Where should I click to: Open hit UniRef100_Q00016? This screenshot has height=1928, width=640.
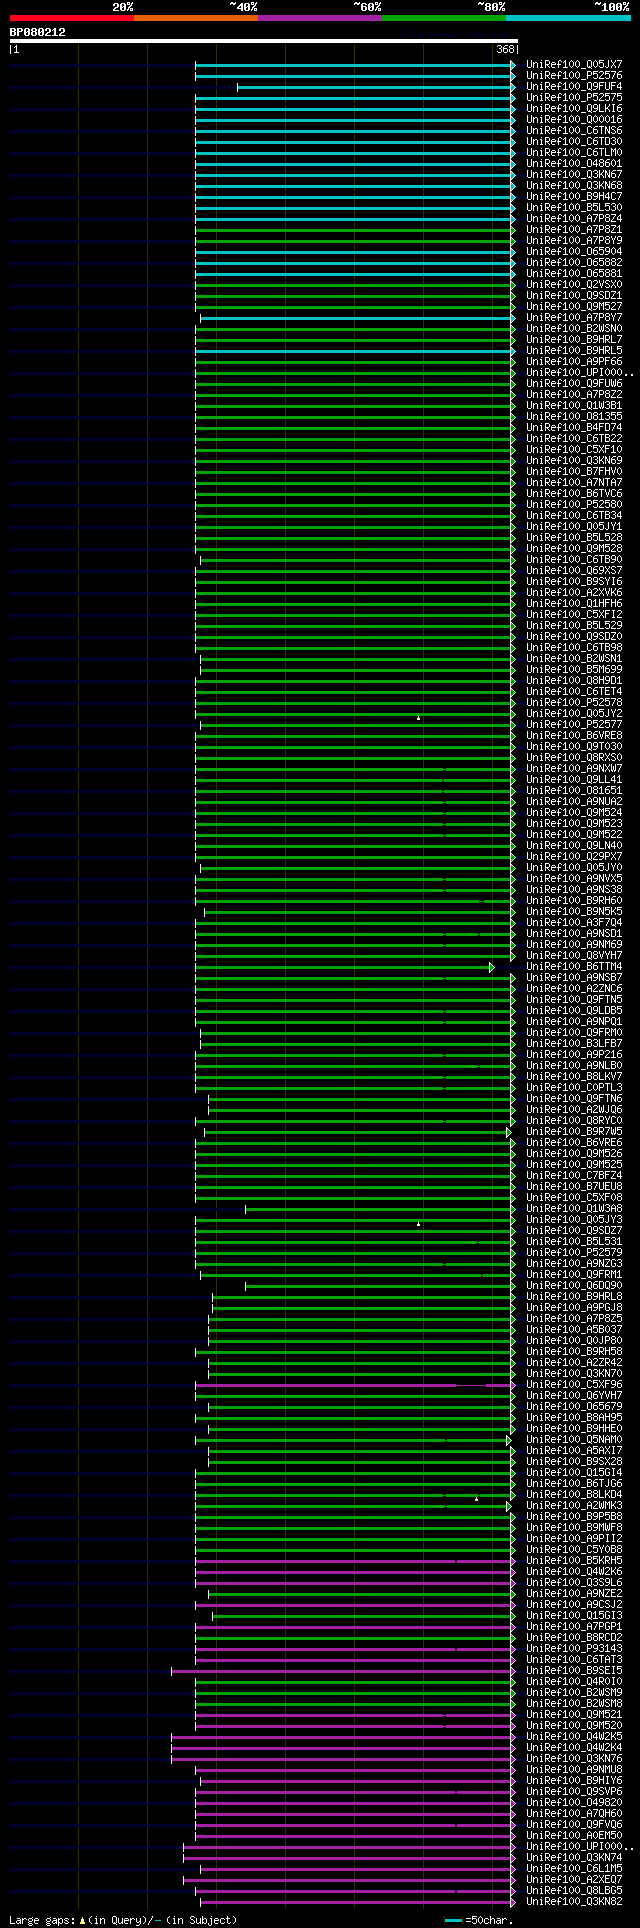click(574, 120)
